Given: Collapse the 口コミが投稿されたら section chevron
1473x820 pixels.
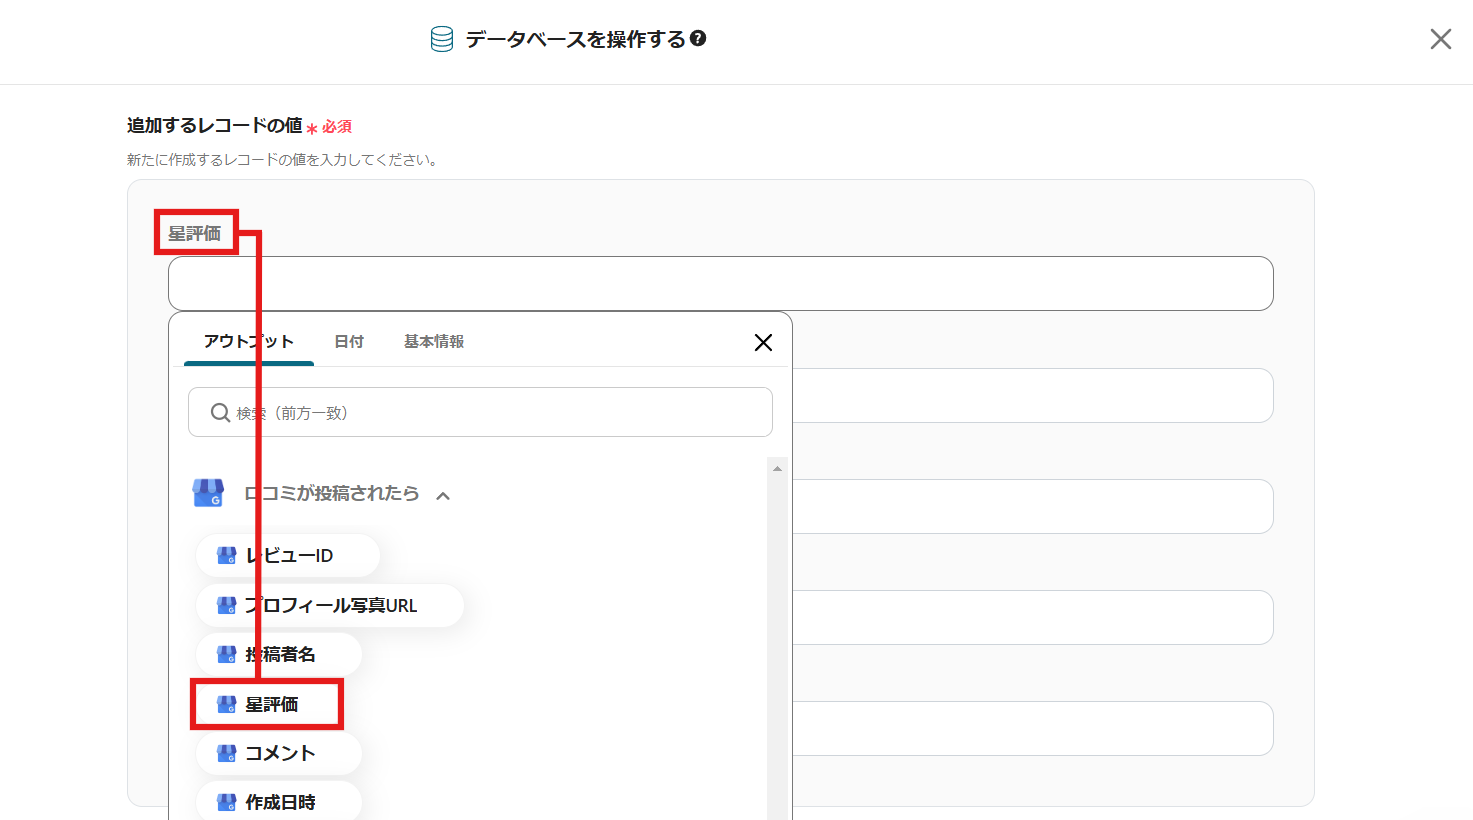Looking at the screenshot, I should point(443,495).
